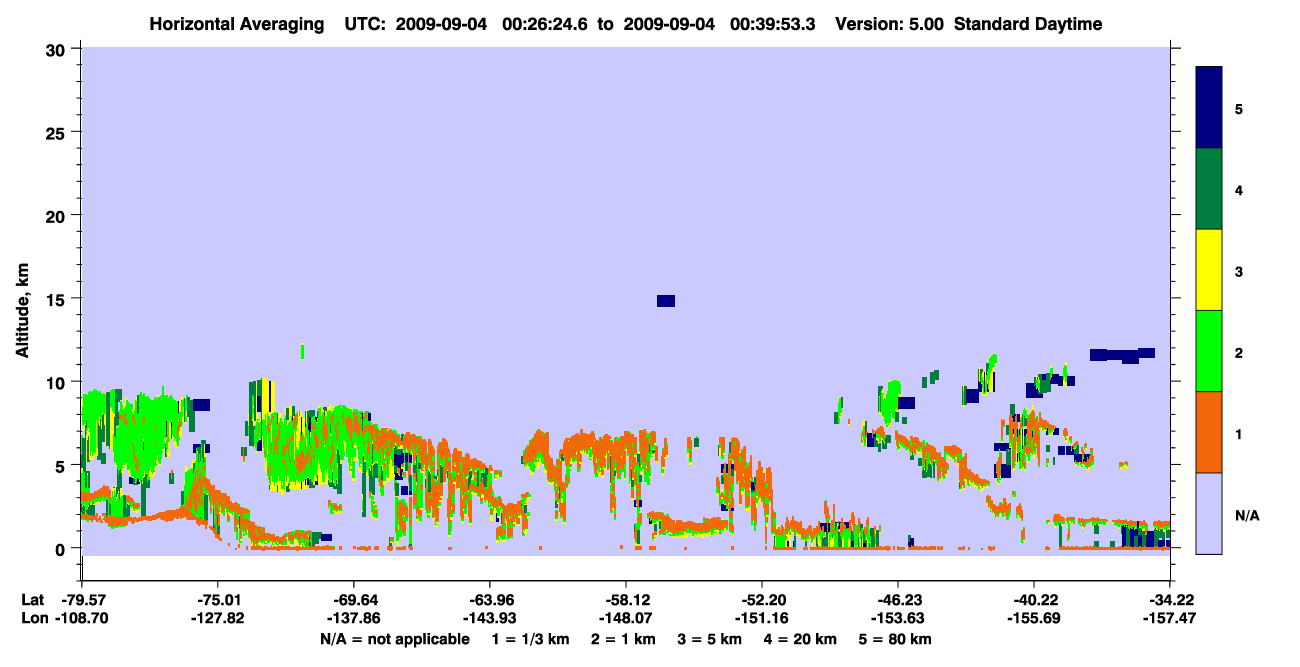Click latitude value -63.96
This screenshot has width=1300, height=667.
[490, 599]
